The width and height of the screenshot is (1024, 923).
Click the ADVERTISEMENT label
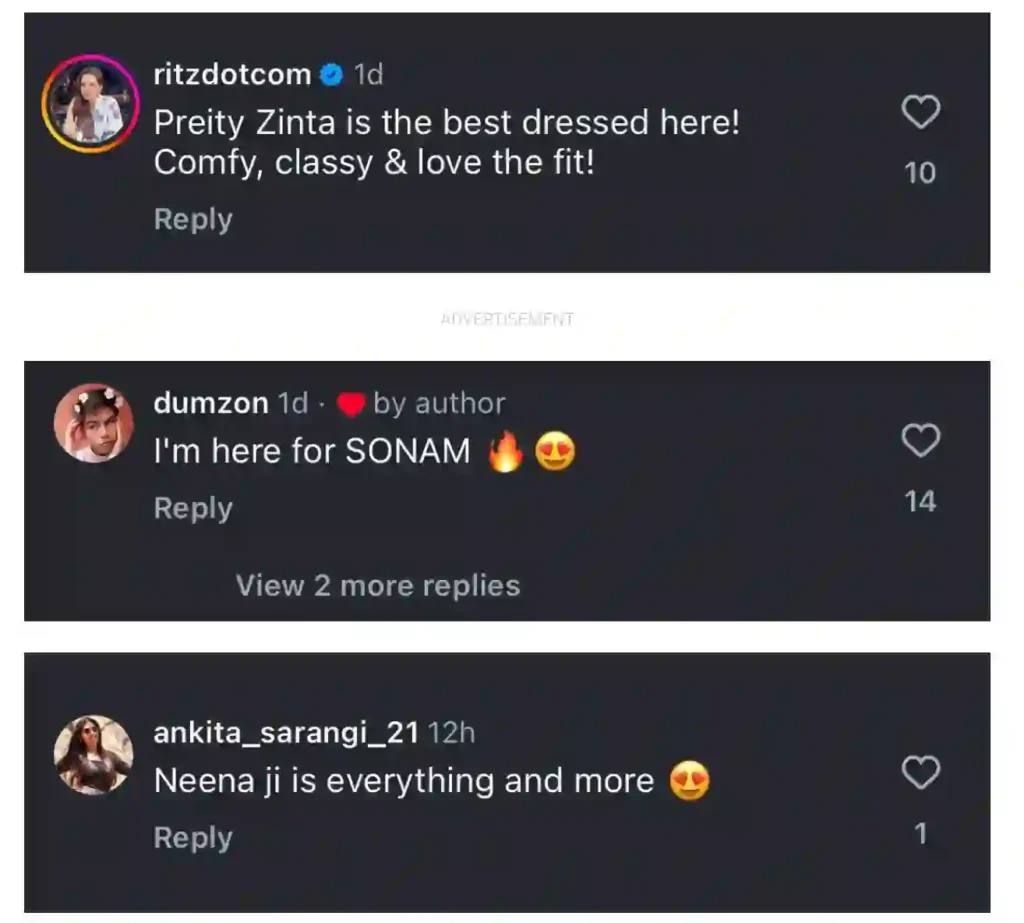(507, 319)
